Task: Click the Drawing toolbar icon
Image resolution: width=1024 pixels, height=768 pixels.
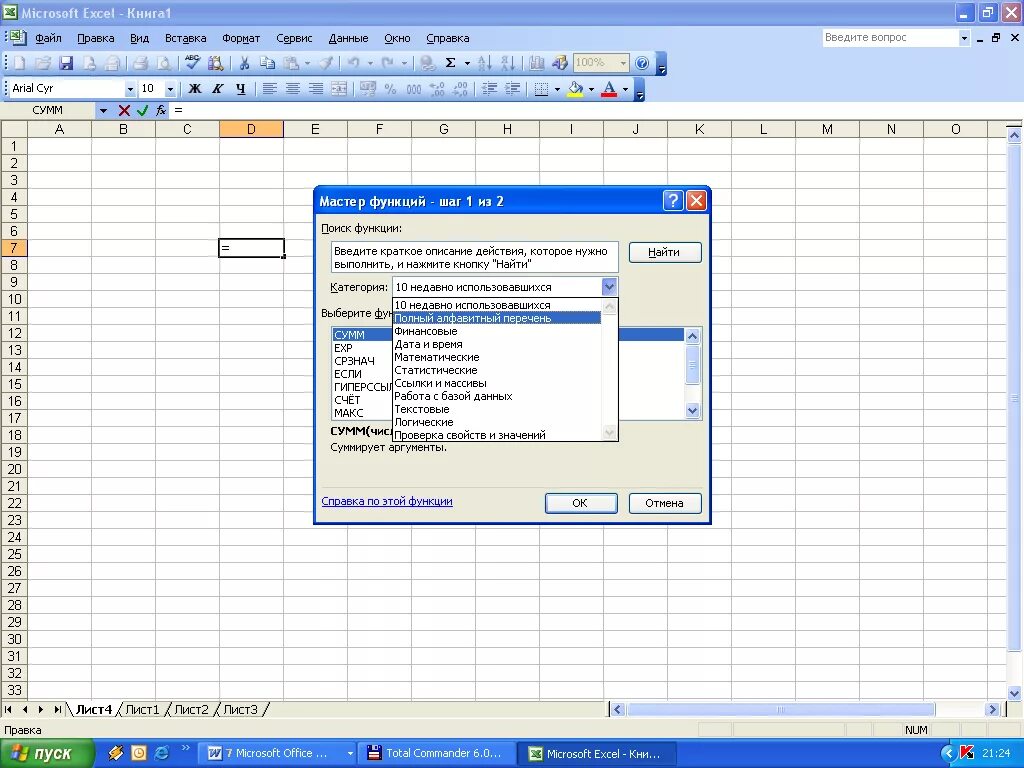Action: (560, 63)
